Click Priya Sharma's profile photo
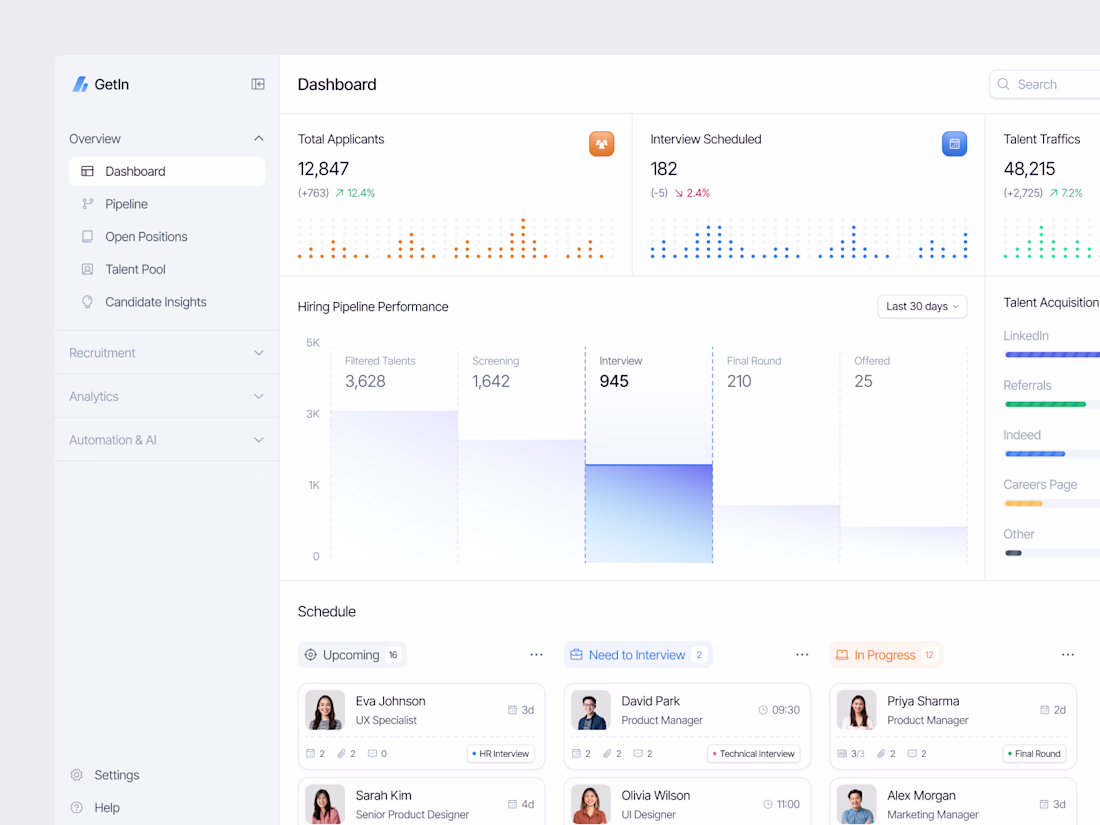The image size is (1100, 825). click(x=857, y=710)
